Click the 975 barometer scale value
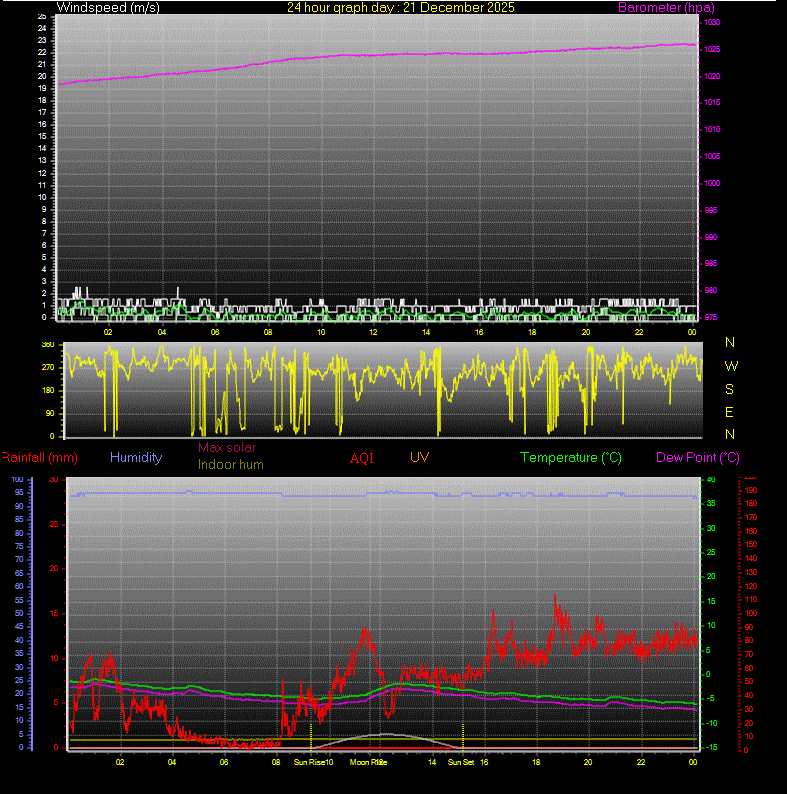The height and width of the screenshot is (794, 787). [711, 317]
